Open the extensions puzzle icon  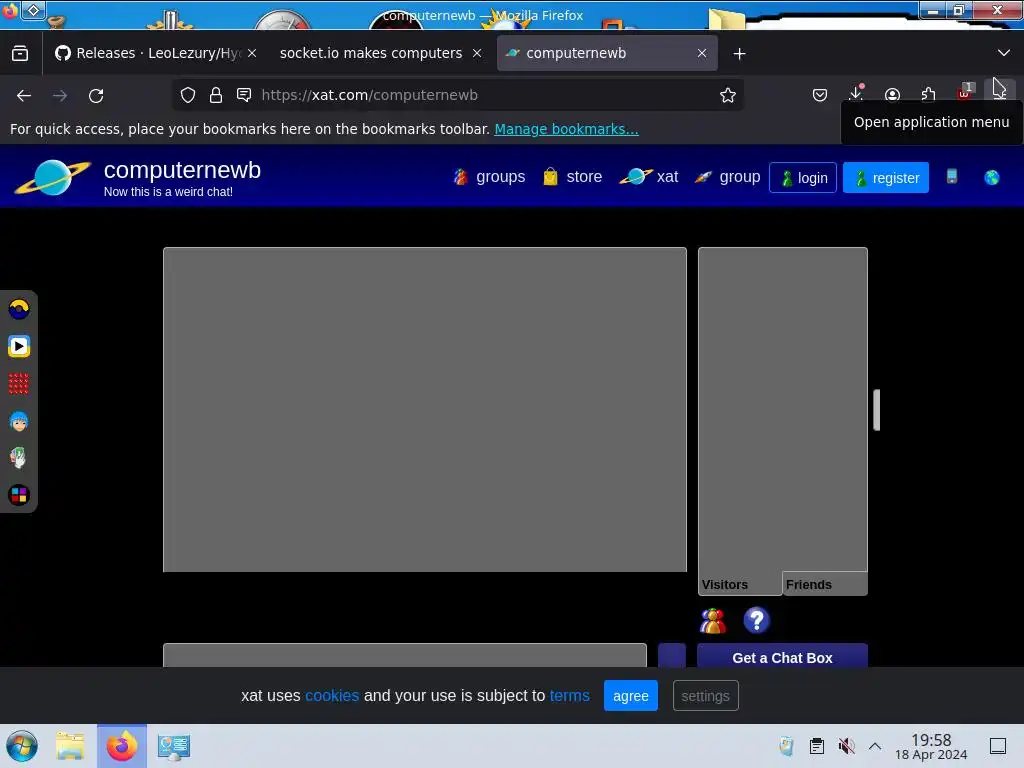[x=928, y=95]
